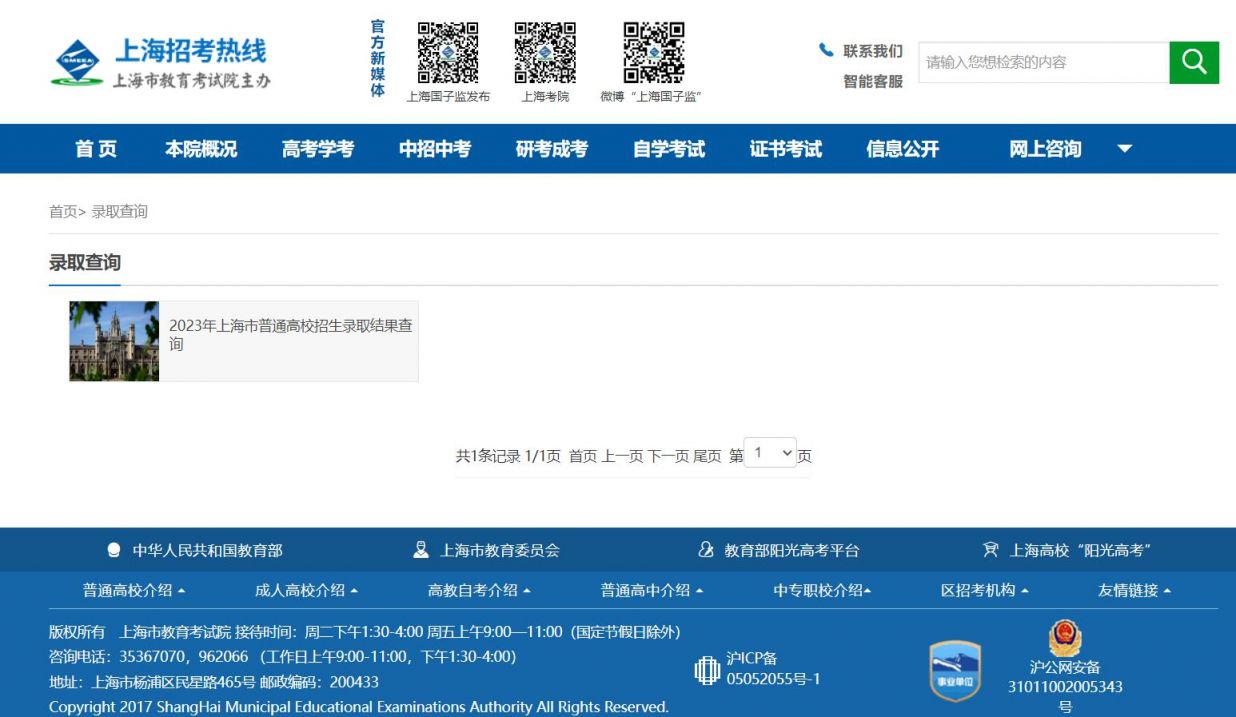Click 录取查询 in the breadcrumb
This screenshot has height=717, width=1236.
coord(120,211)
